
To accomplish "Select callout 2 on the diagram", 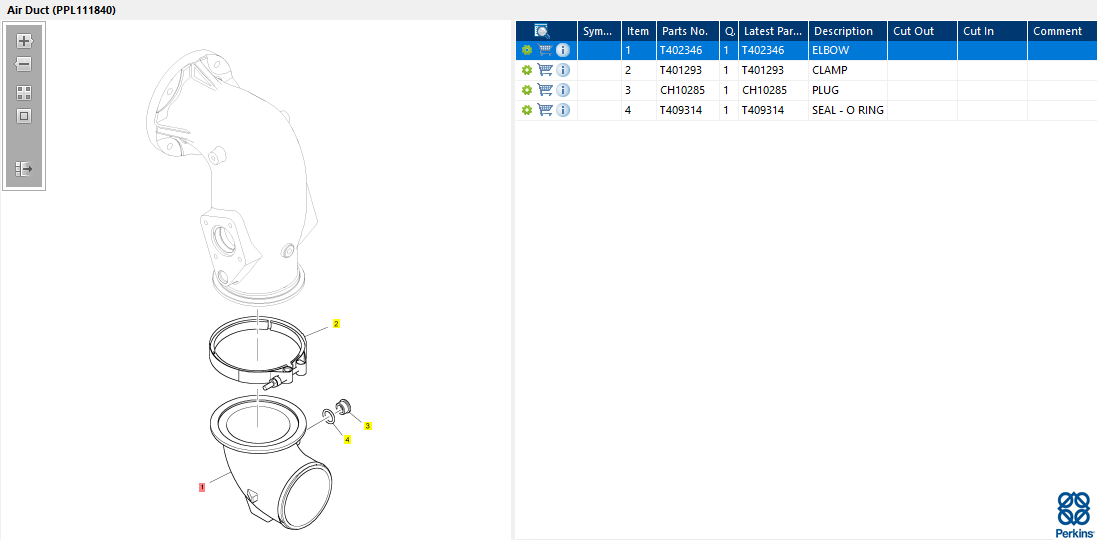I will (x=336, y=324).
